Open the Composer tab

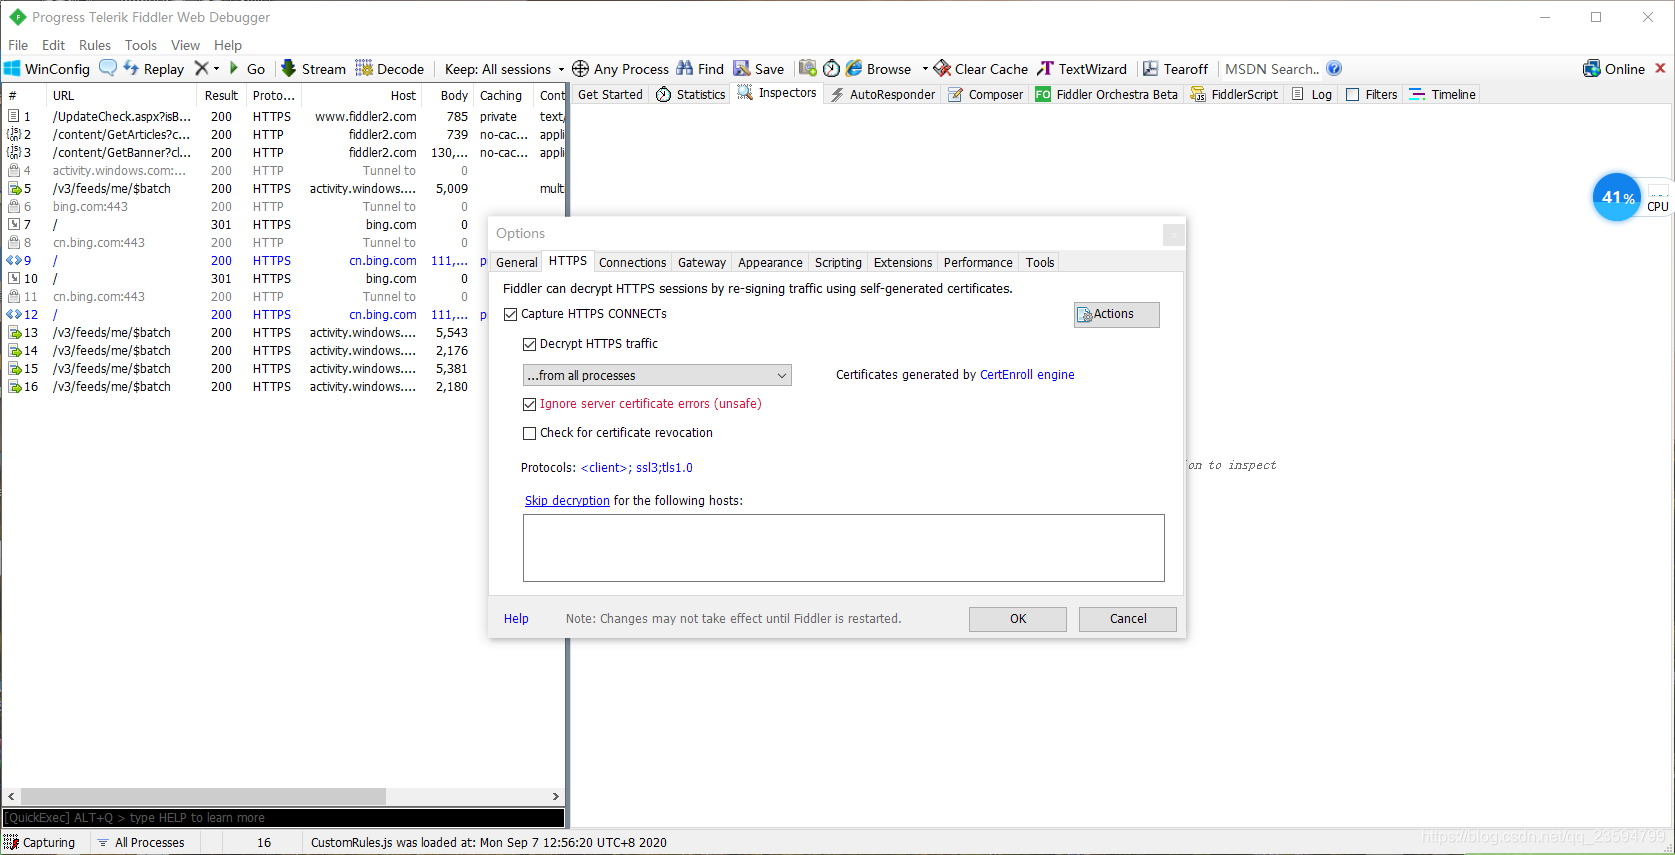986,94
